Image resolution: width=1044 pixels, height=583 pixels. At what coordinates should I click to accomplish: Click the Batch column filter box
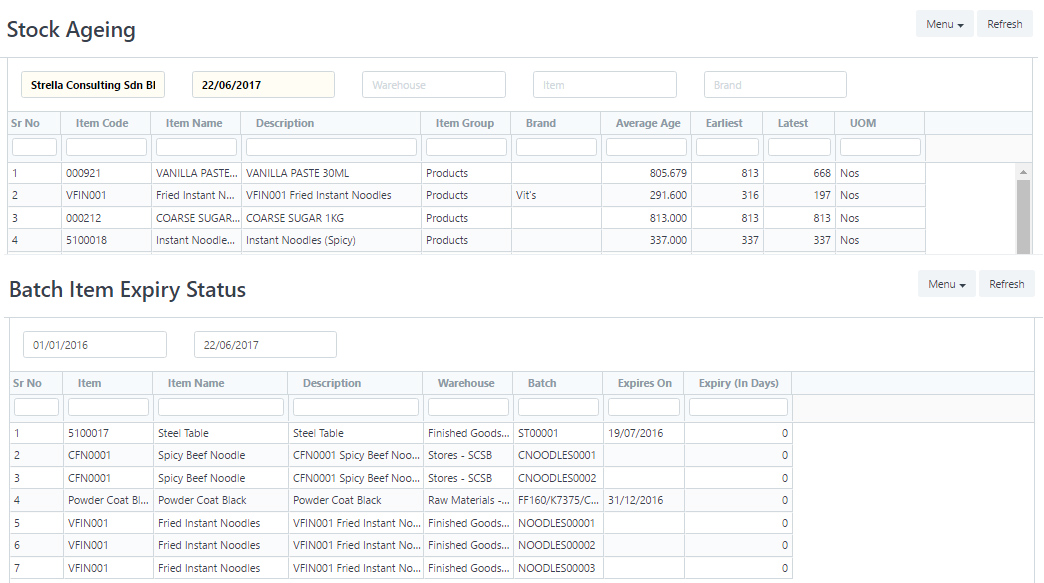[x=558, y=407]
